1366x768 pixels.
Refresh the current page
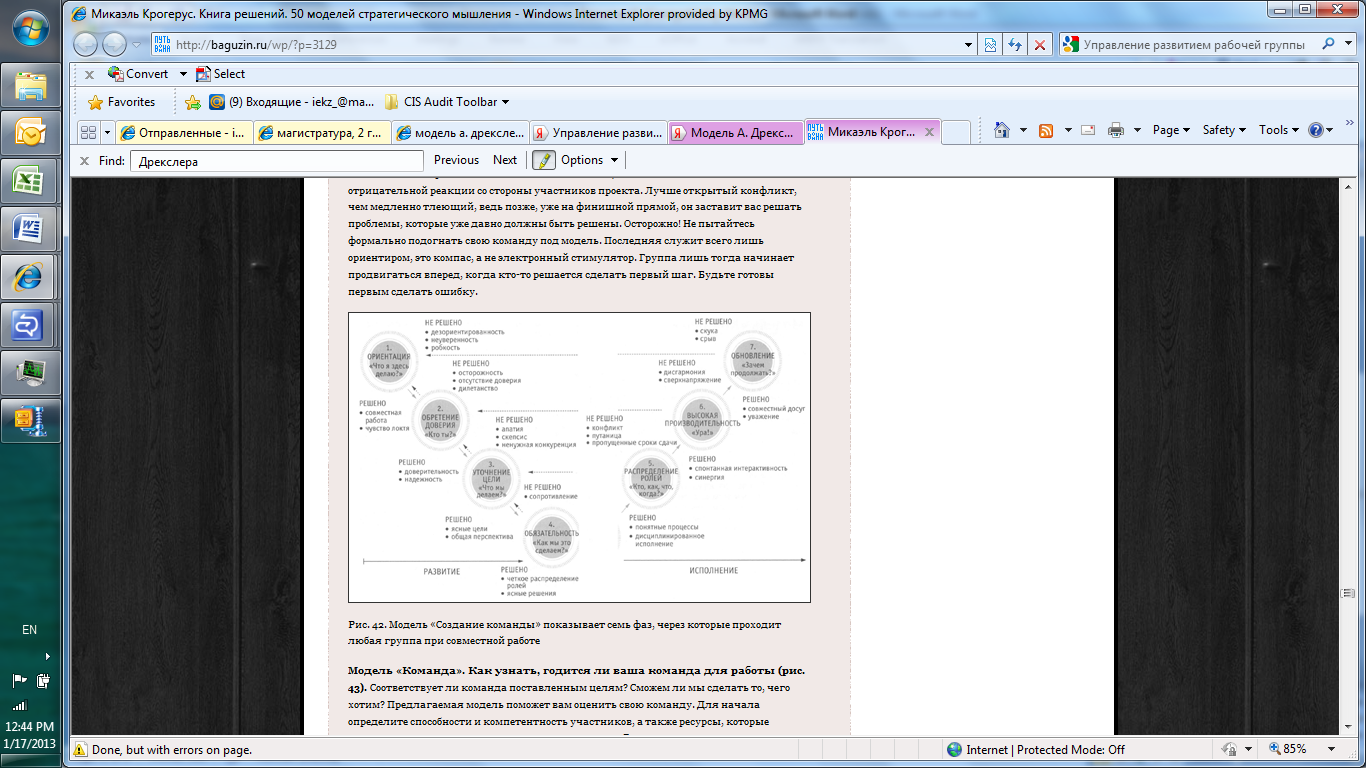(x=1015, y=44)
